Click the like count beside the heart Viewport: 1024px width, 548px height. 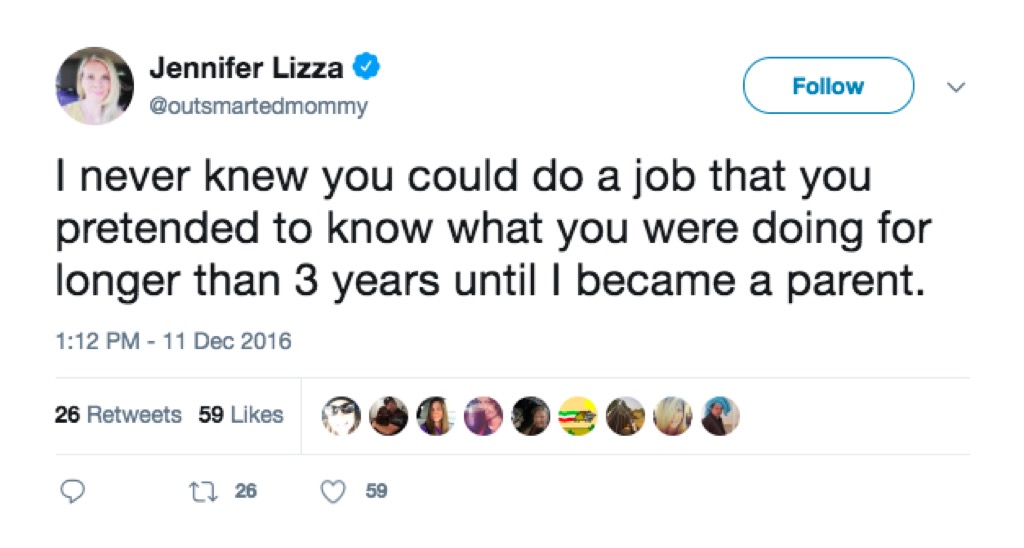(x=376, y=491)
